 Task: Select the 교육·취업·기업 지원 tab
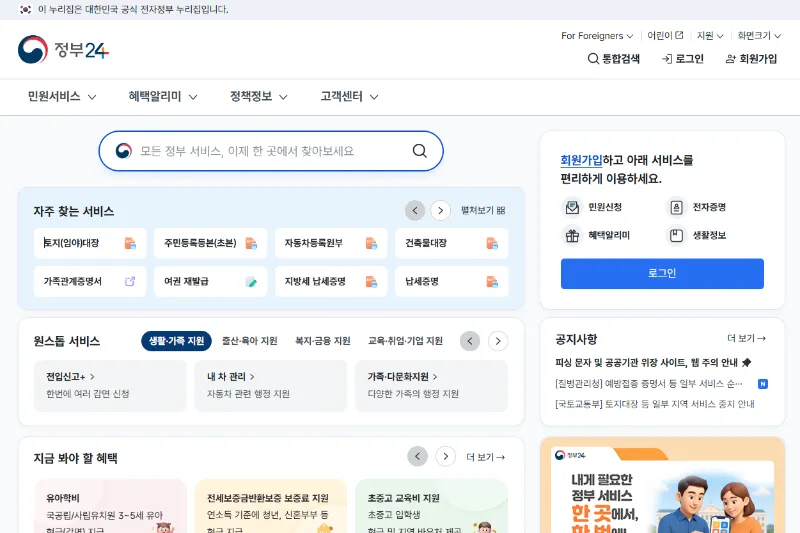point(406,341)
